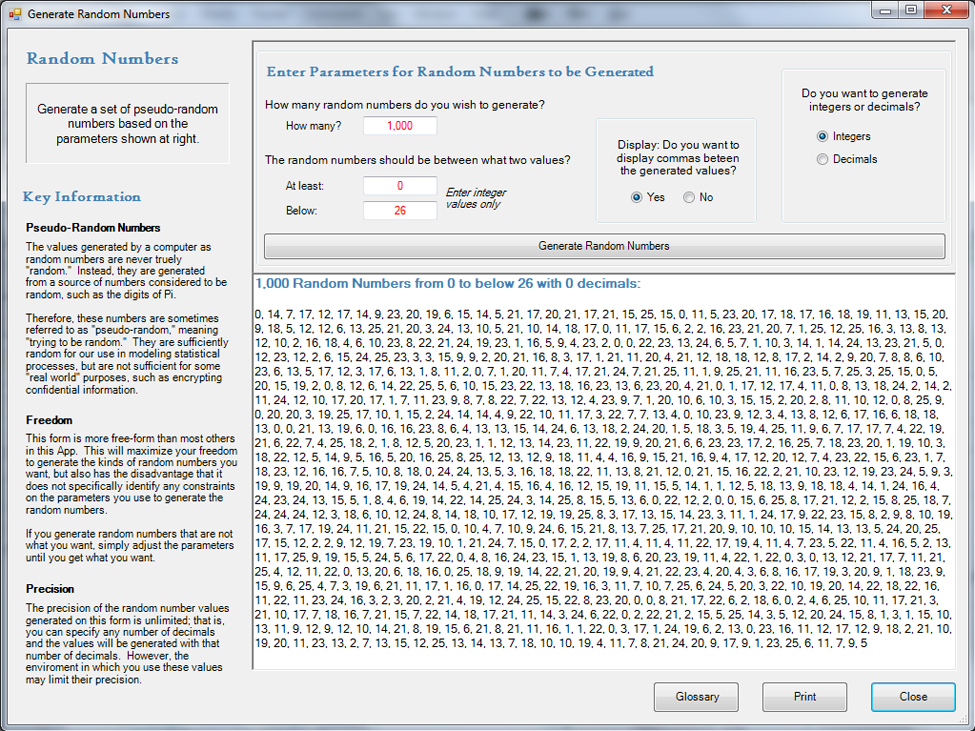Select Yes to display commas

click(636, 197)
